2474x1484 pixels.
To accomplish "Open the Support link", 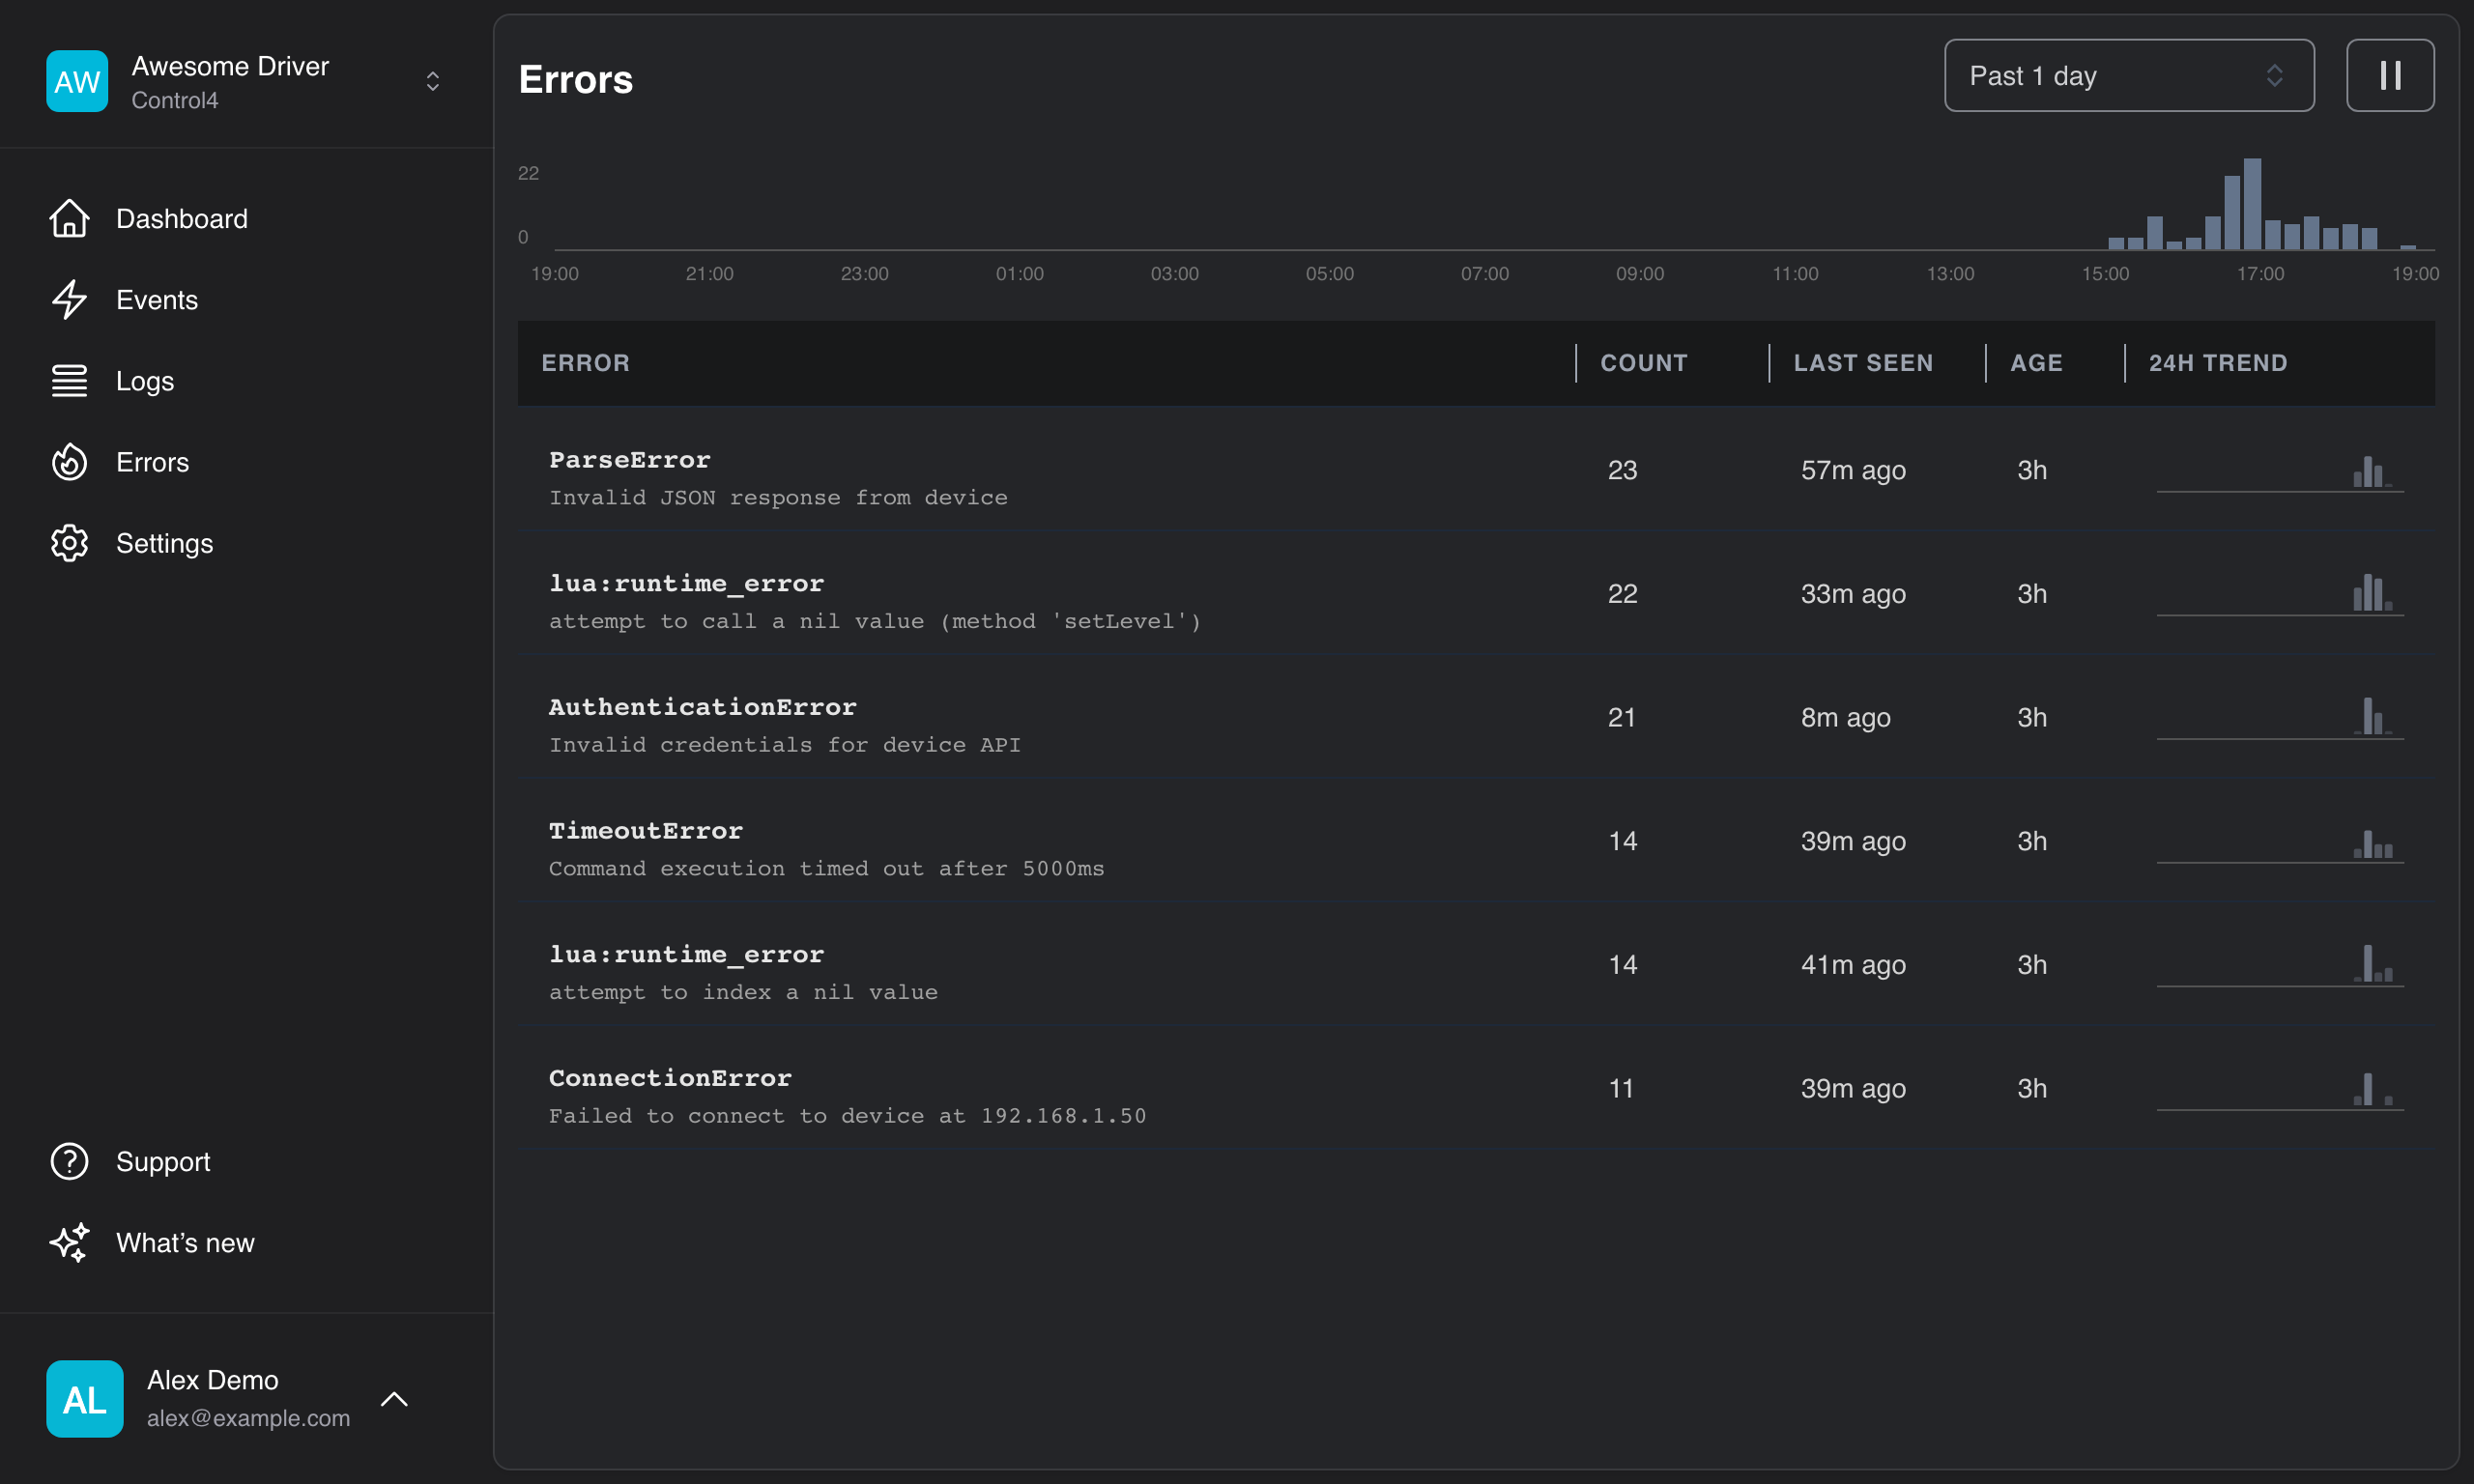I will [163, 1161].
